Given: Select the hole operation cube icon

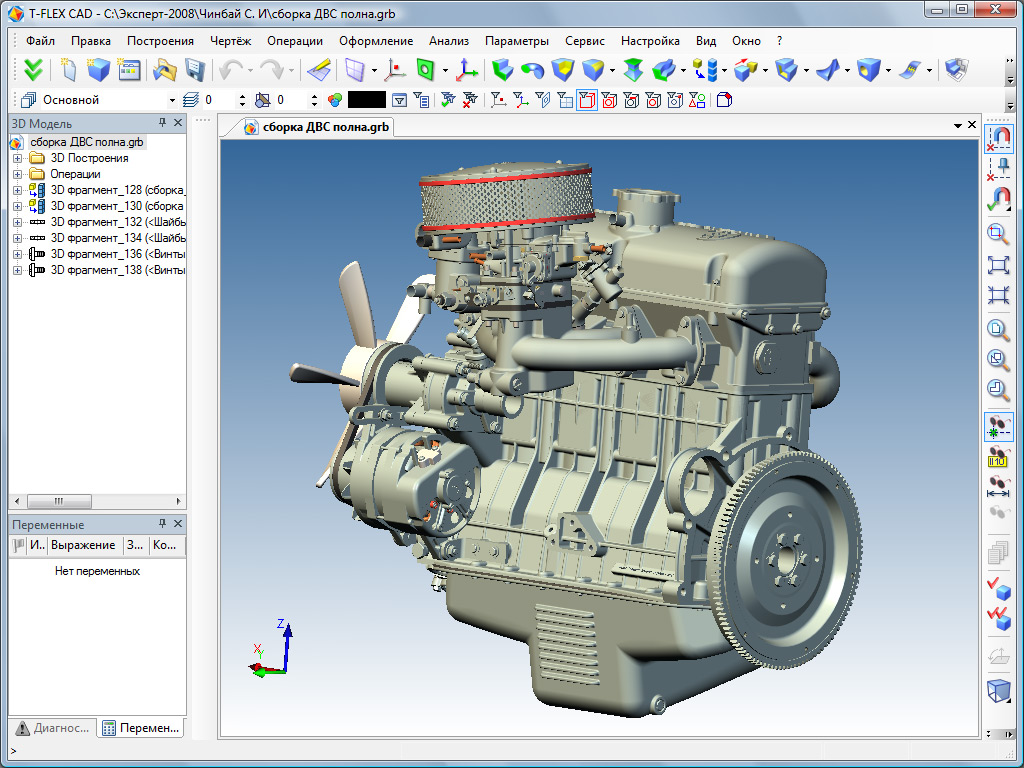Looking at the screenshot, I should click(x=869, y=69).
